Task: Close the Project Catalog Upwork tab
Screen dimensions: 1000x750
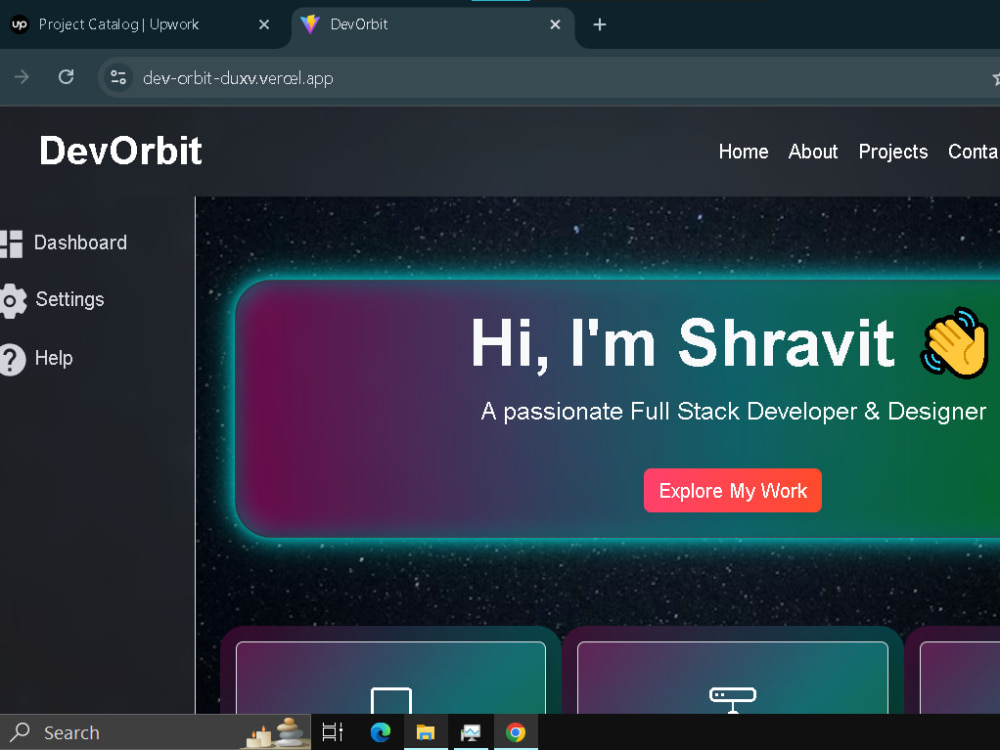Action: [x=264, y=24]
